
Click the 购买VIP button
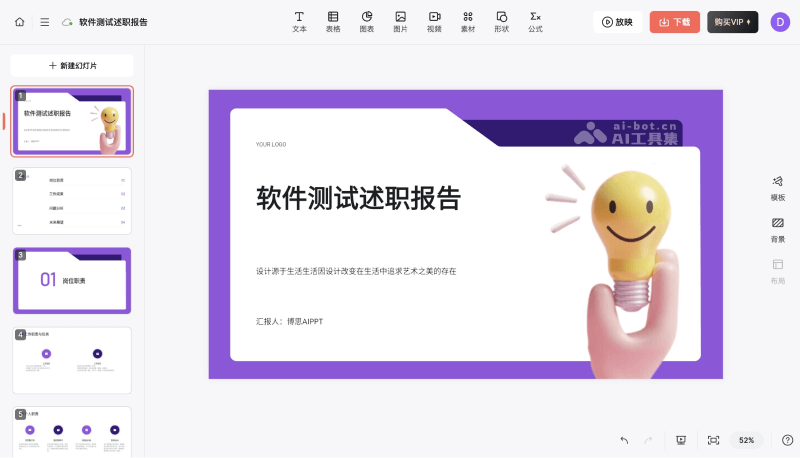[732, 22]
